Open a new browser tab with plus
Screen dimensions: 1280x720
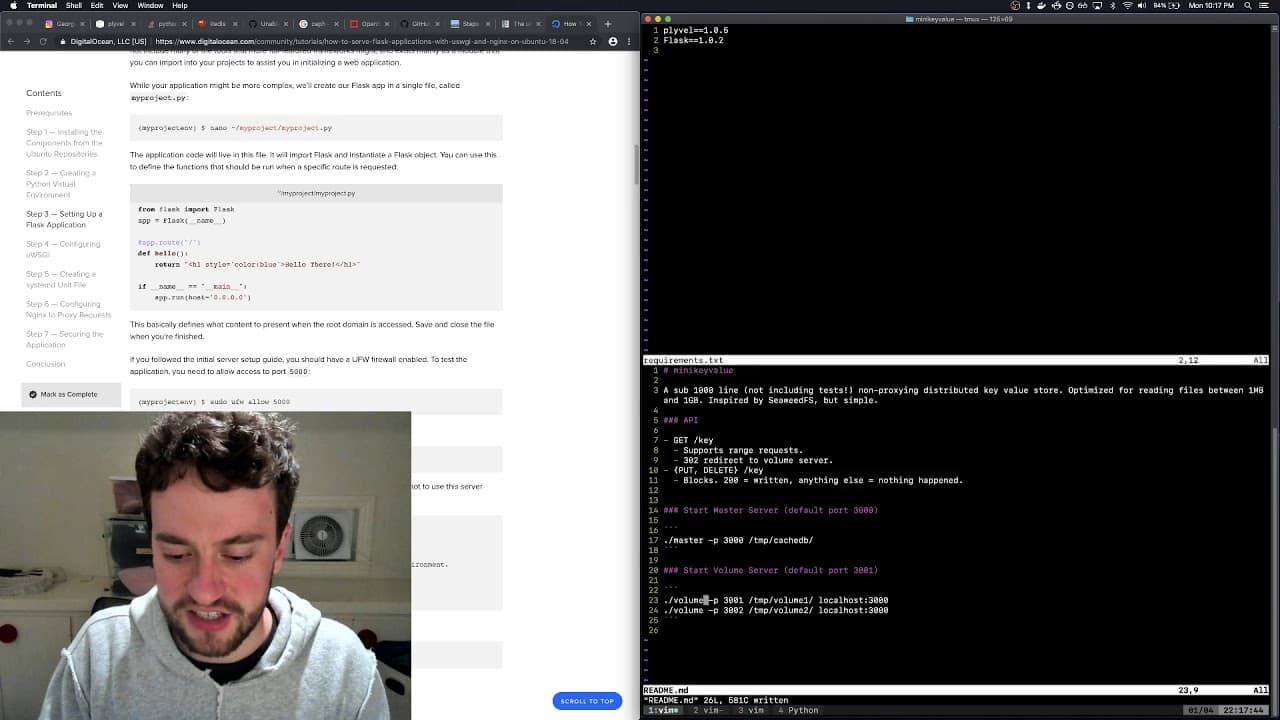coord(607,23)
